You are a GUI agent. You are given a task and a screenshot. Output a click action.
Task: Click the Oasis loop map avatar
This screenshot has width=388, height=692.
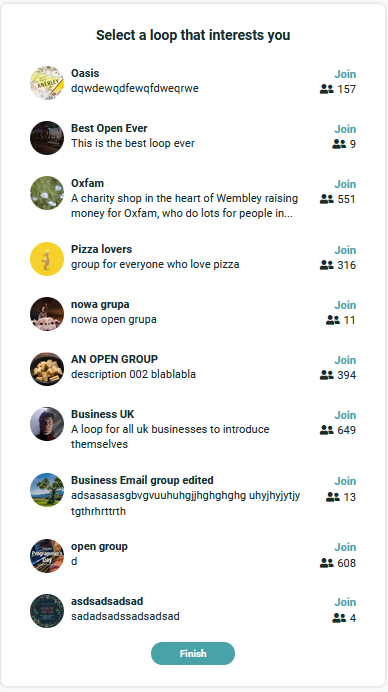tap(47, 83)
